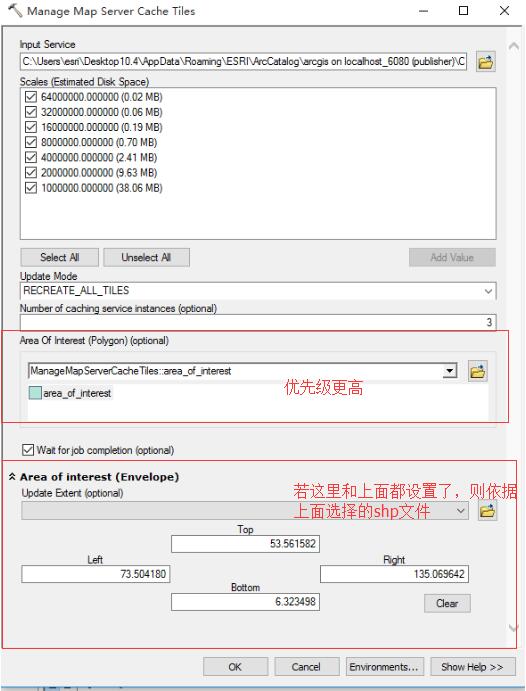Clear the envelope extent values
Screen dimensions: 526x691
pyautogui.click(x=447, y=603)
